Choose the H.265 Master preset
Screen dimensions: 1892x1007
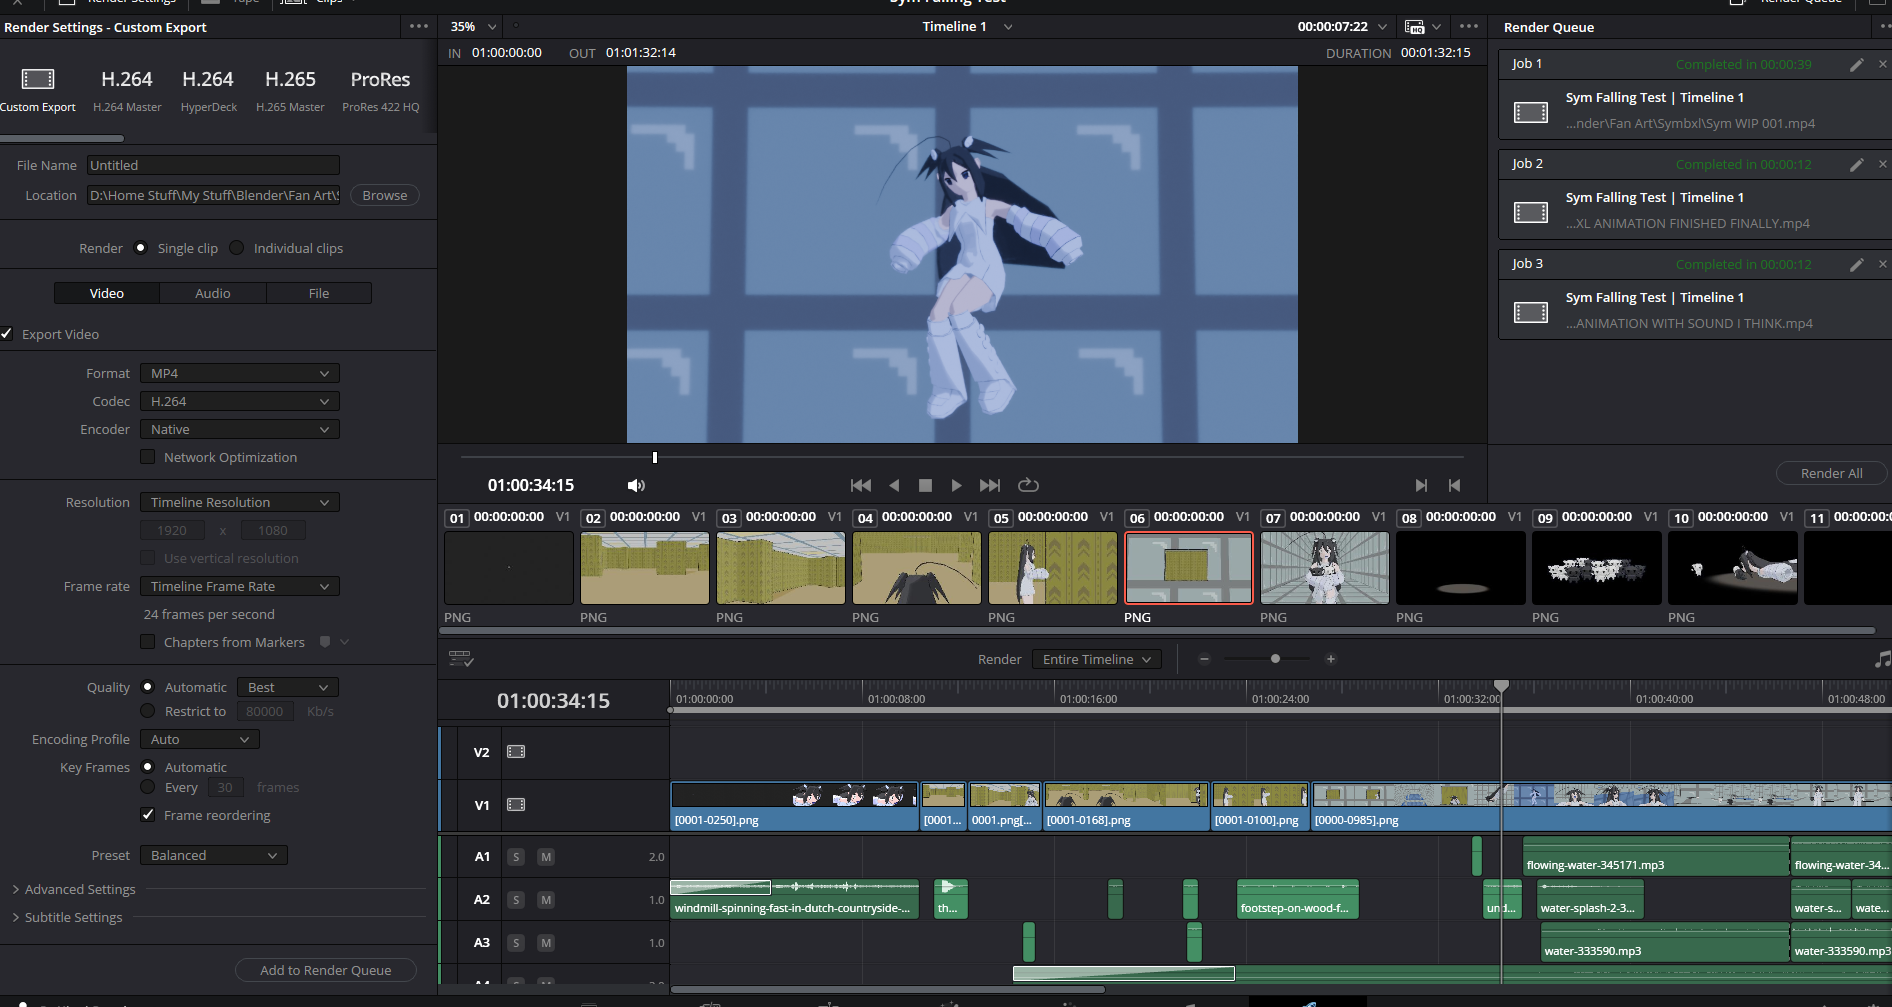tap(290, 89)
